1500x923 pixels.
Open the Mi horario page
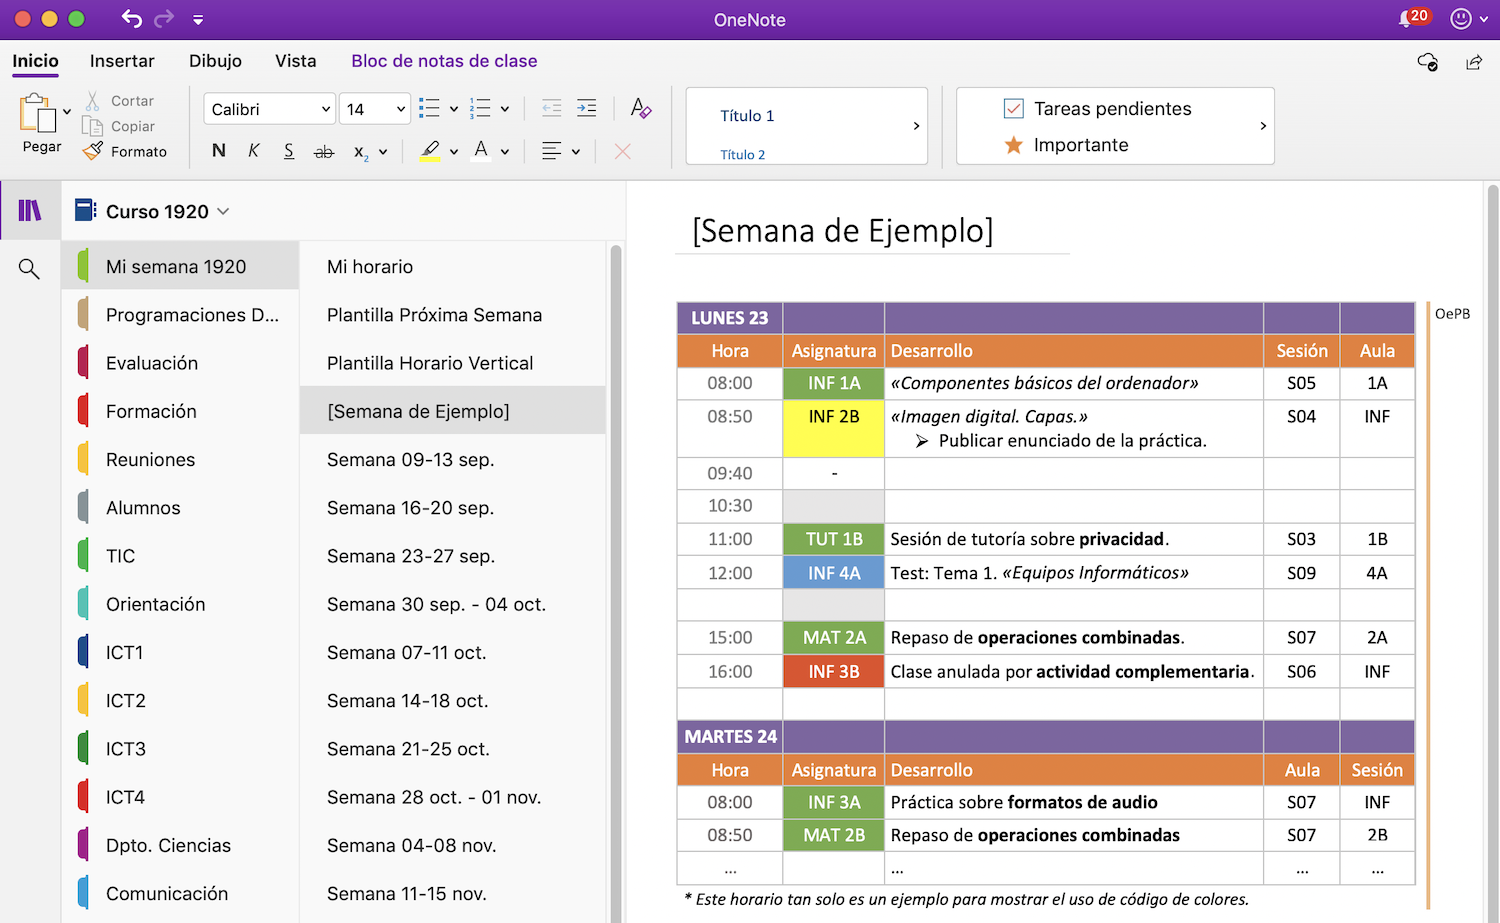[x=452, y=267]
